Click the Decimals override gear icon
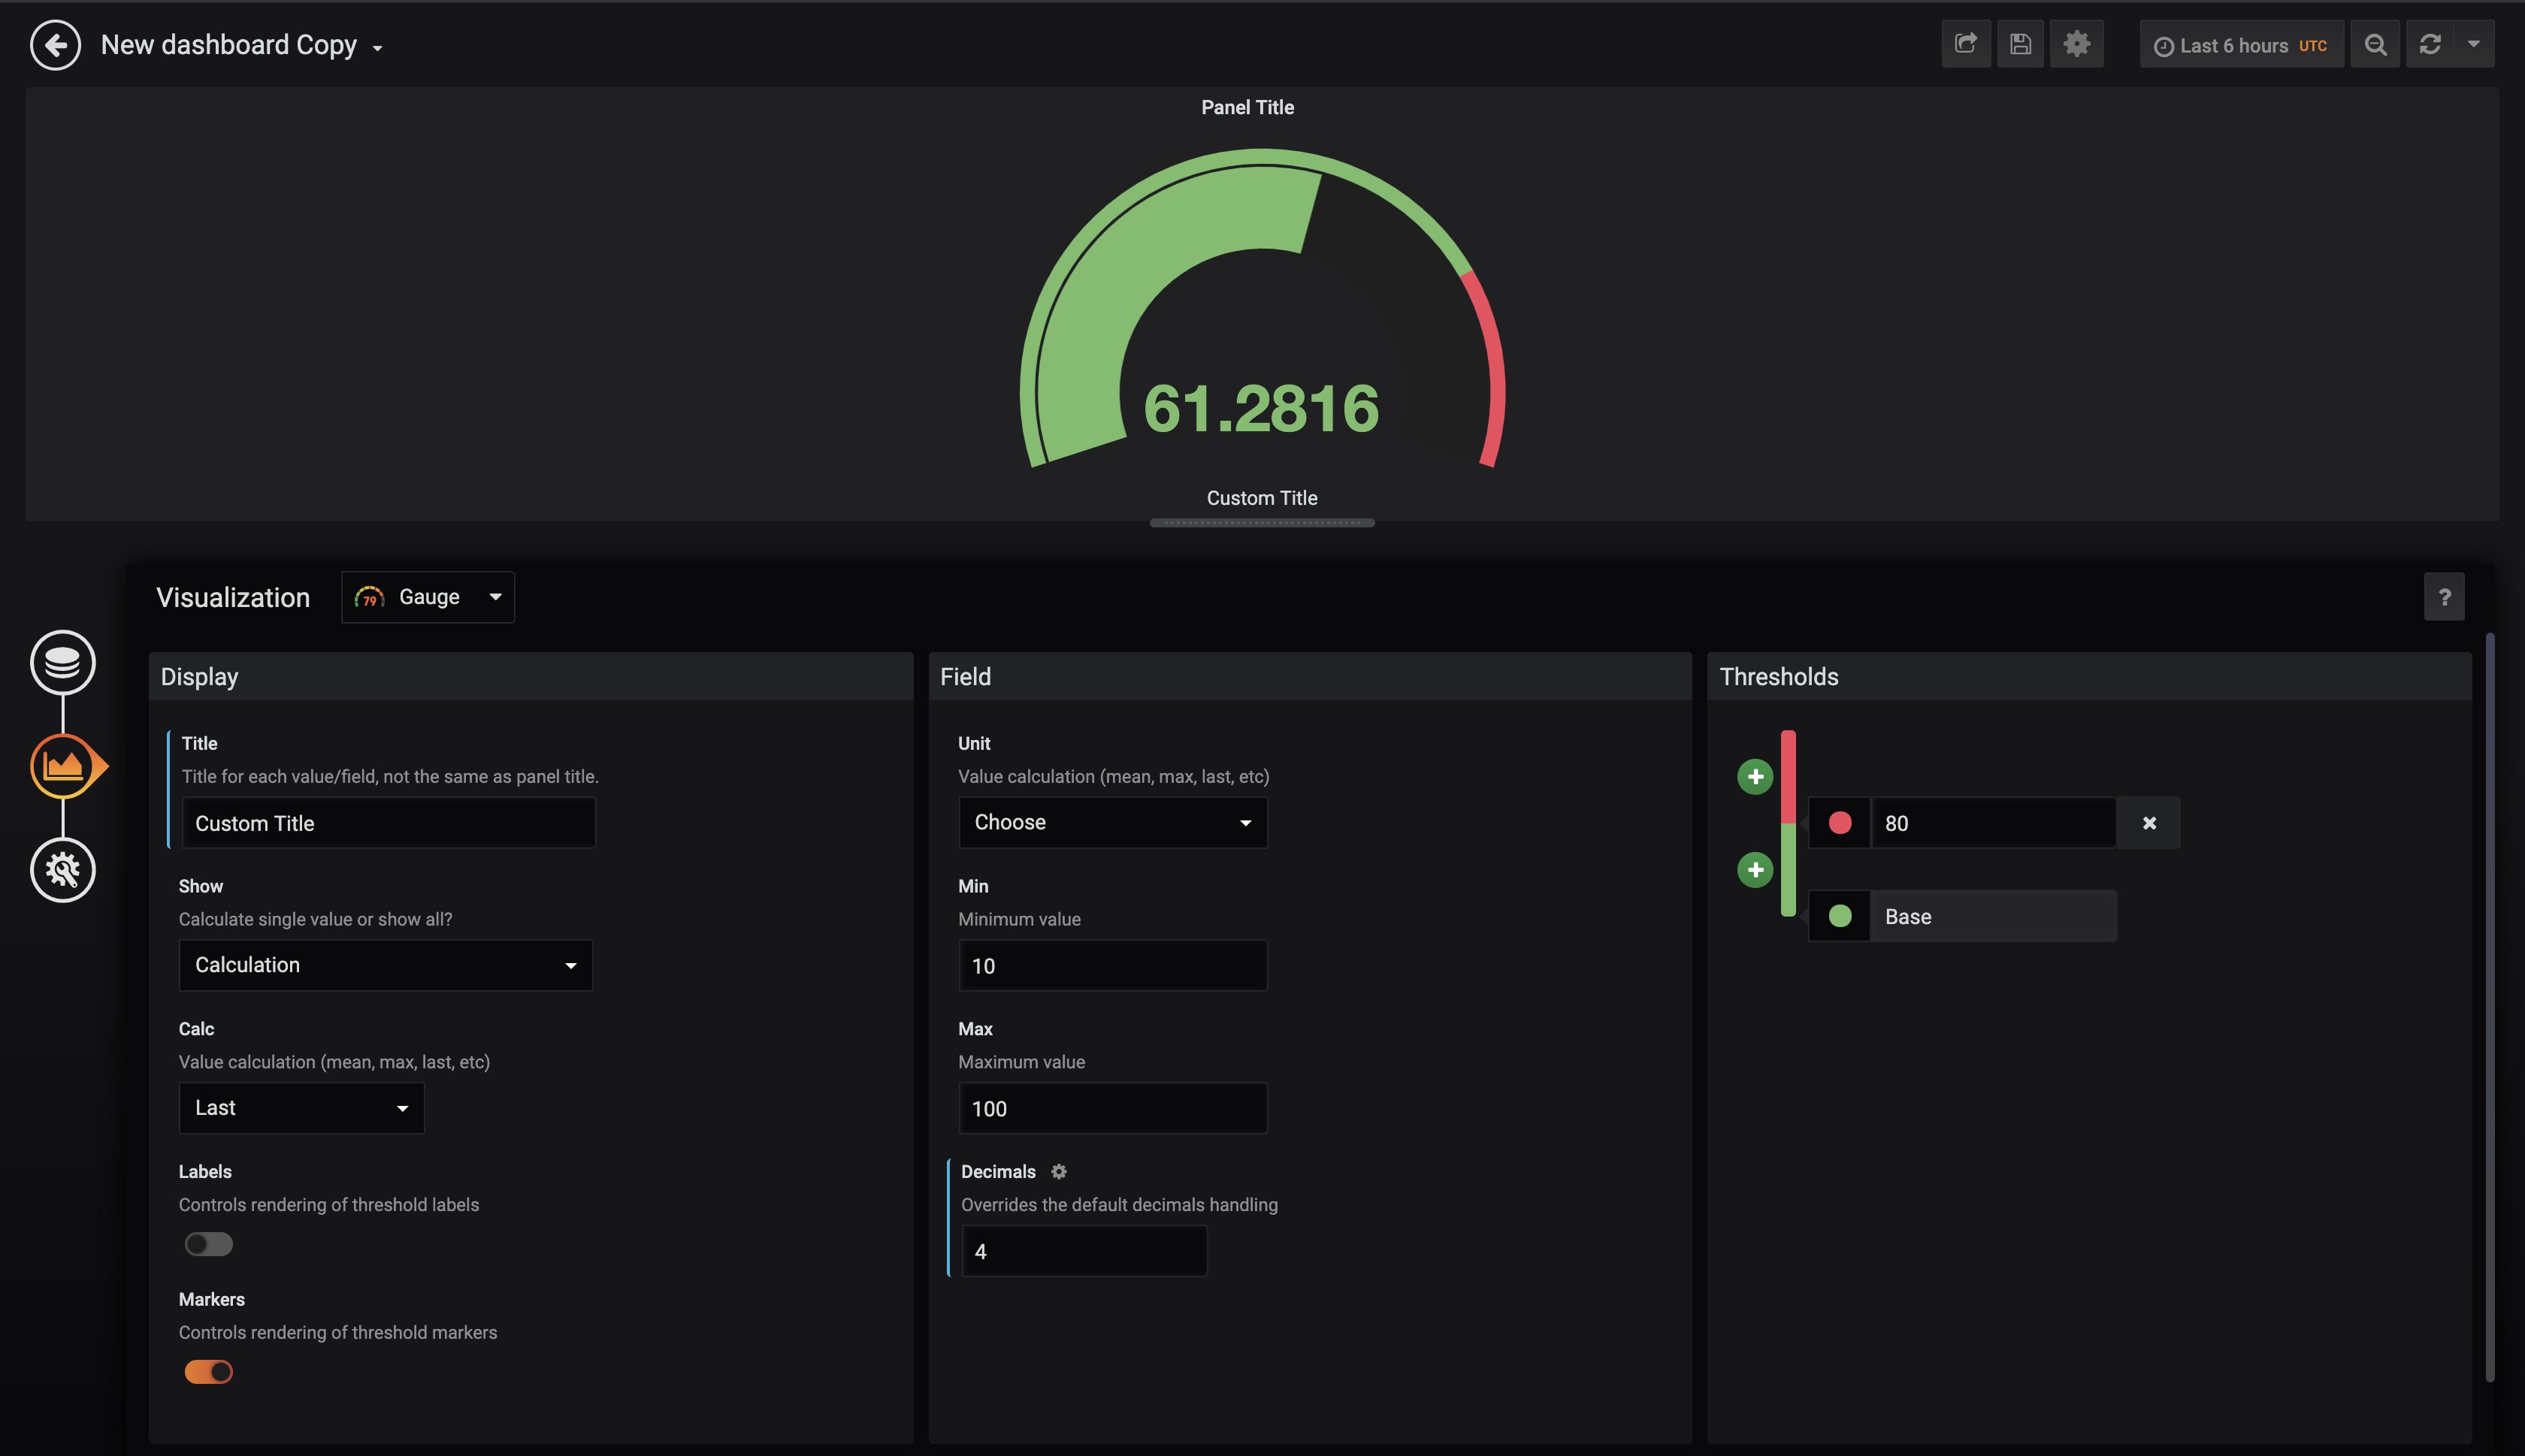 pos(1060,1171)
